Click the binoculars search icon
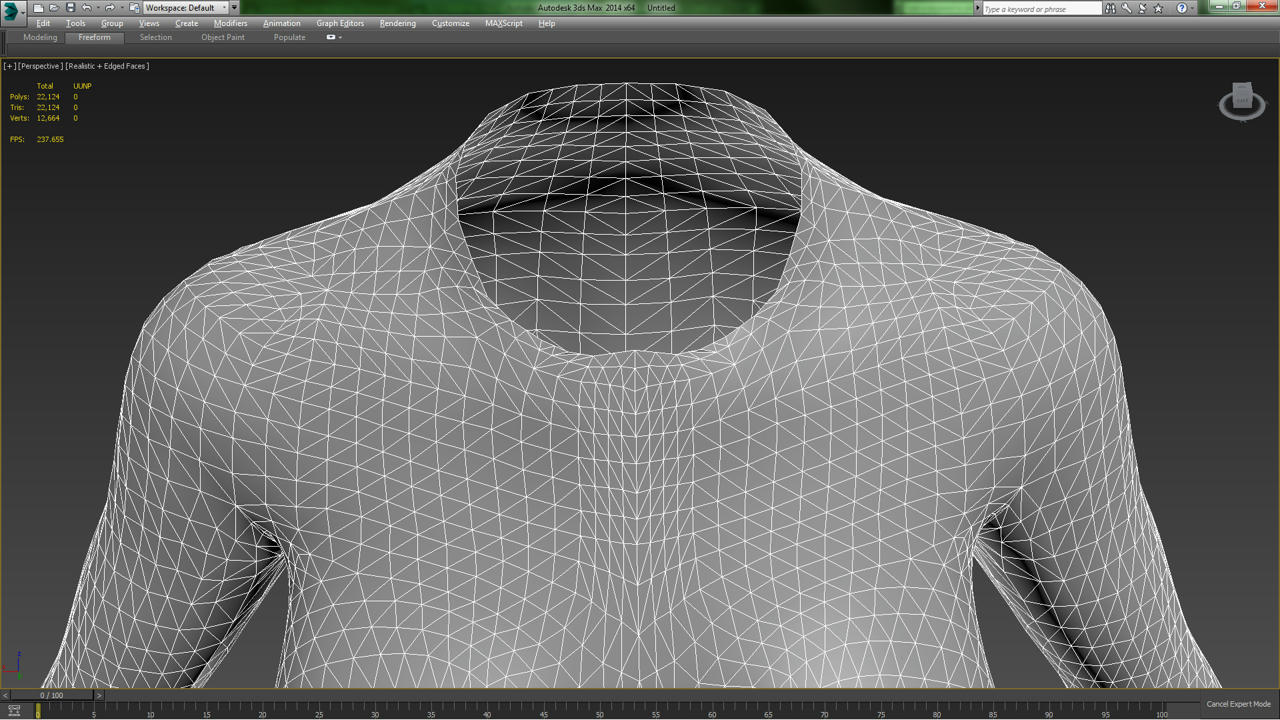 (x=1110, y=8)
